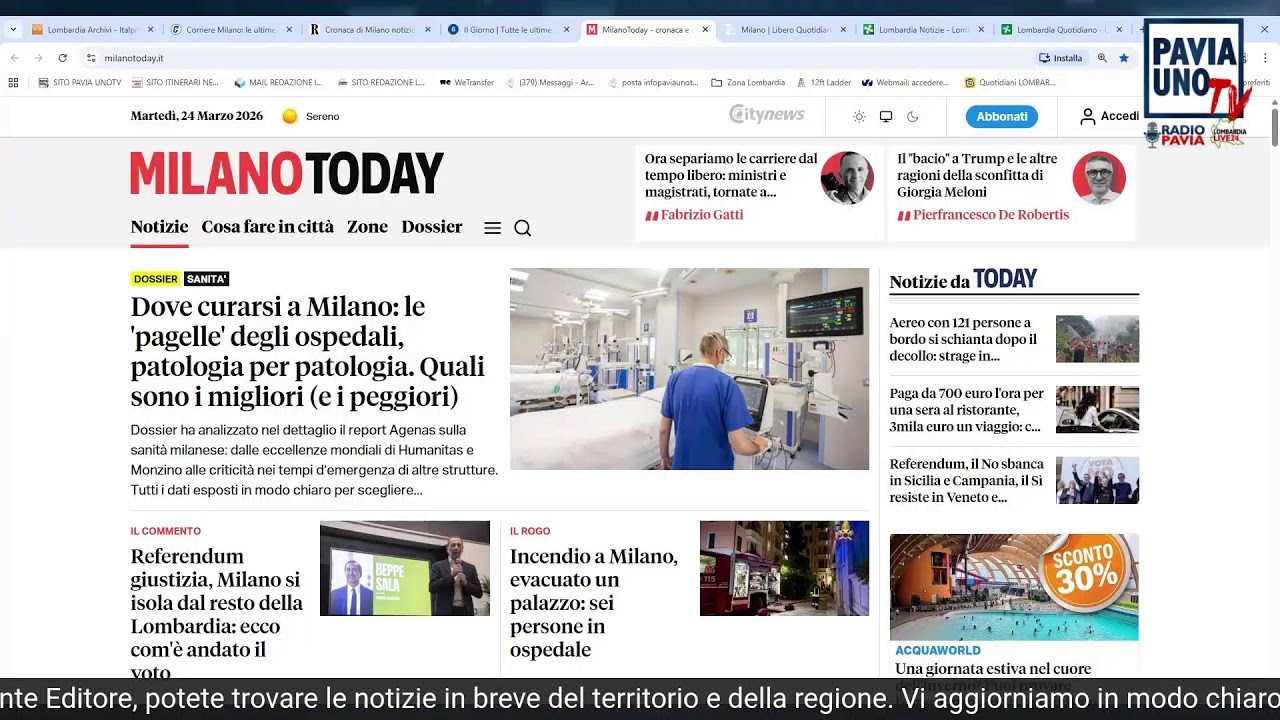
Task: Click Fabrizio Gatti author photo
Action: point(847,178)
